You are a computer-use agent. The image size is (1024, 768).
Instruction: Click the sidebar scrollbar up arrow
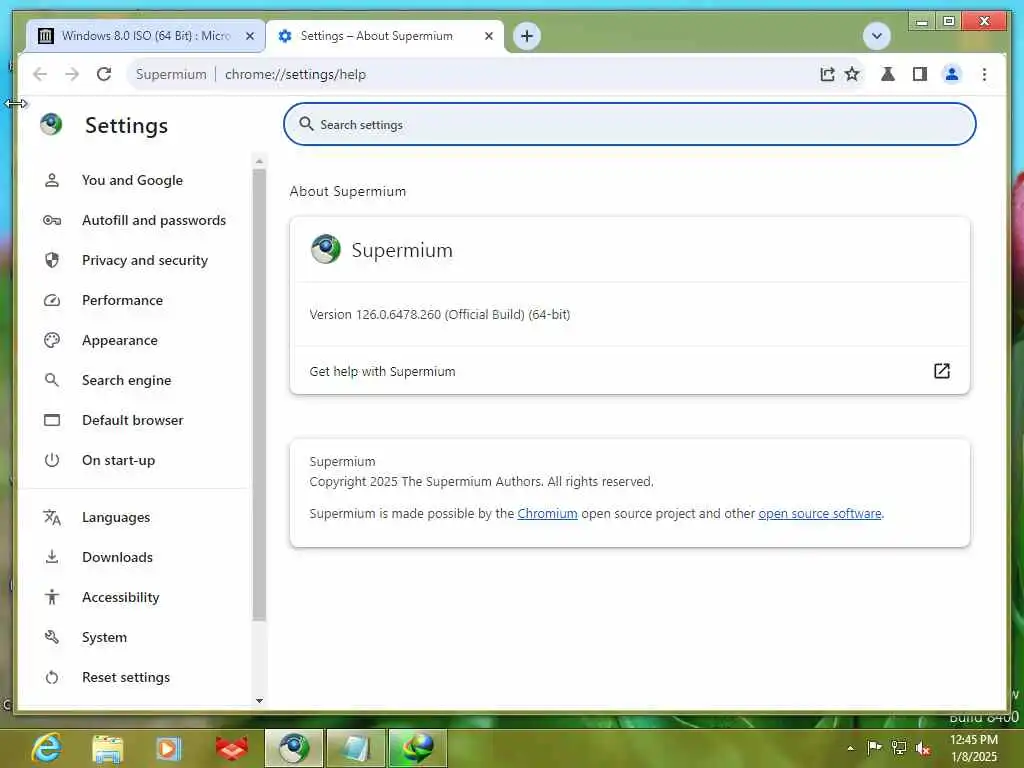tap(259, 161)
